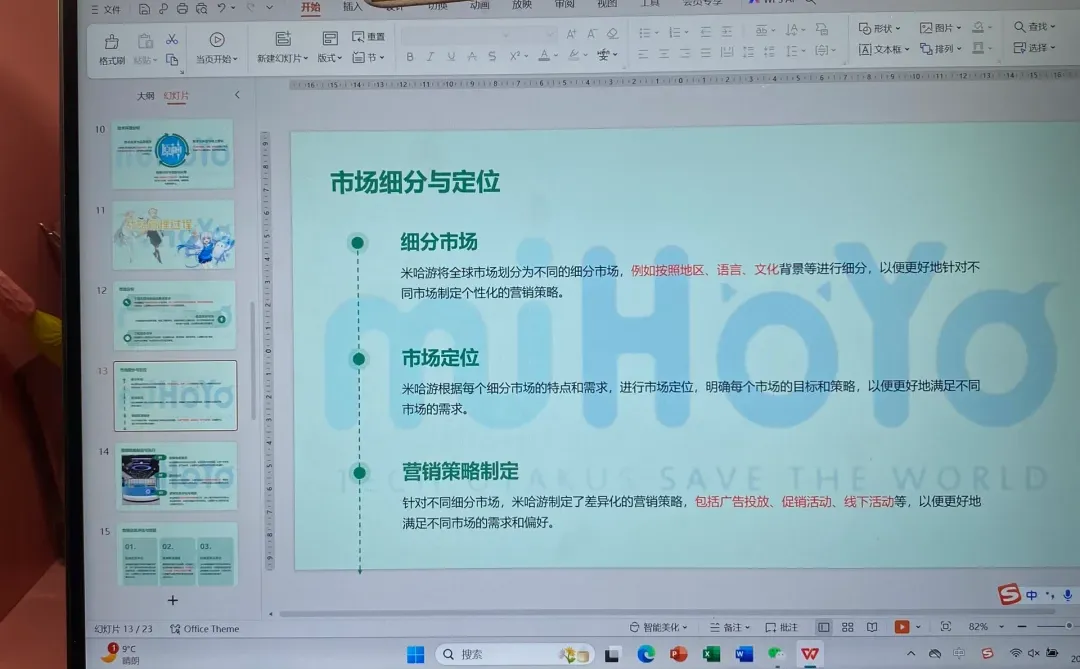
Task: Start slideshow with the red play icon
Action: click(x=904, y=626)
